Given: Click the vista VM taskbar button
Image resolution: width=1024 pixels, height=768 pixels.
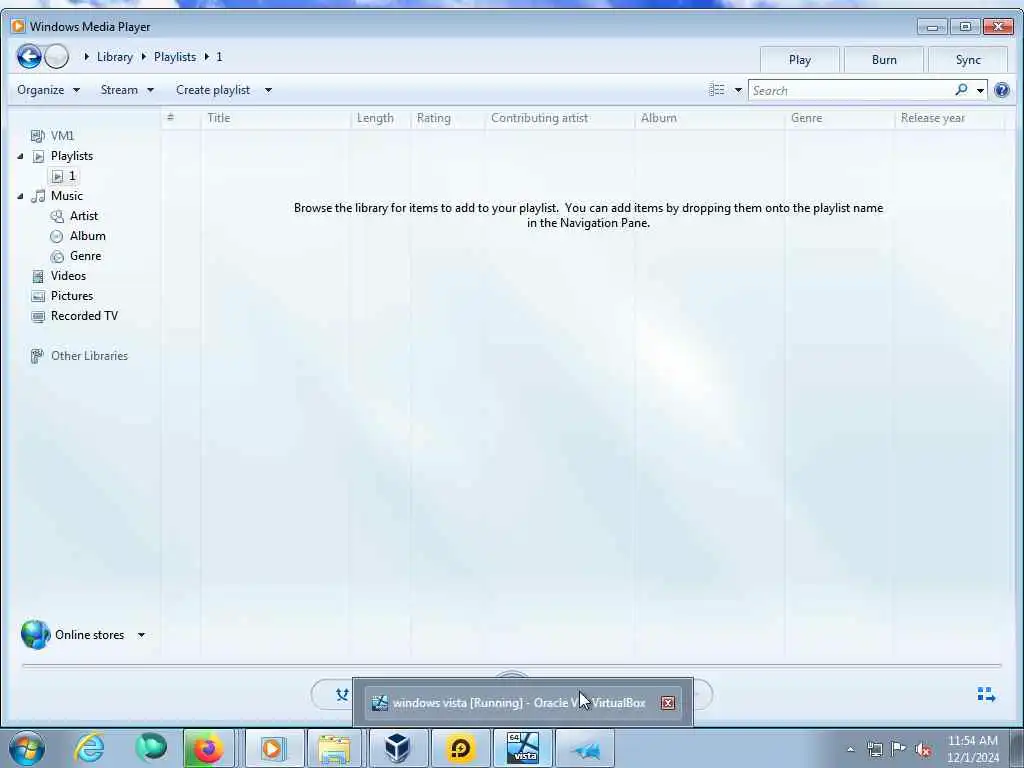Looking at the screenshot, I should click(x=522, y=748).
